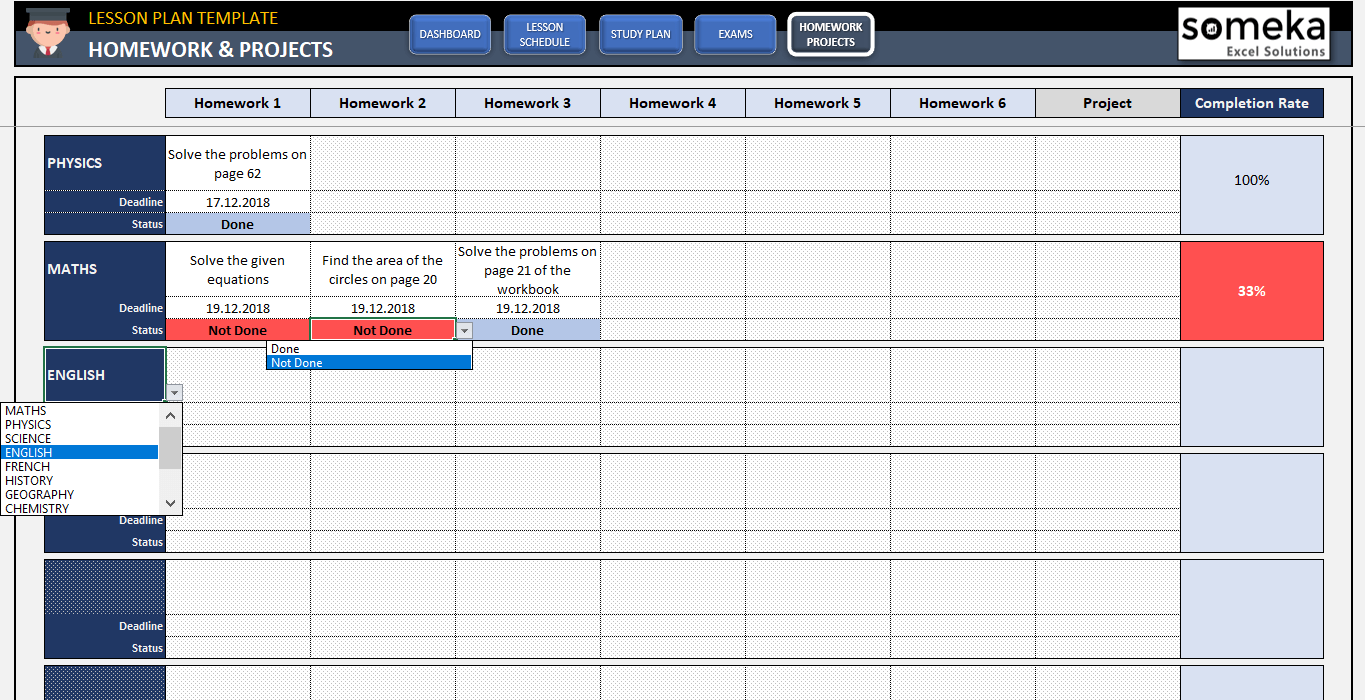Image resolution: width=1365 pixels, height=700 pixels.
Task: Click the Homework 4 column header
Action: point(672,102)
